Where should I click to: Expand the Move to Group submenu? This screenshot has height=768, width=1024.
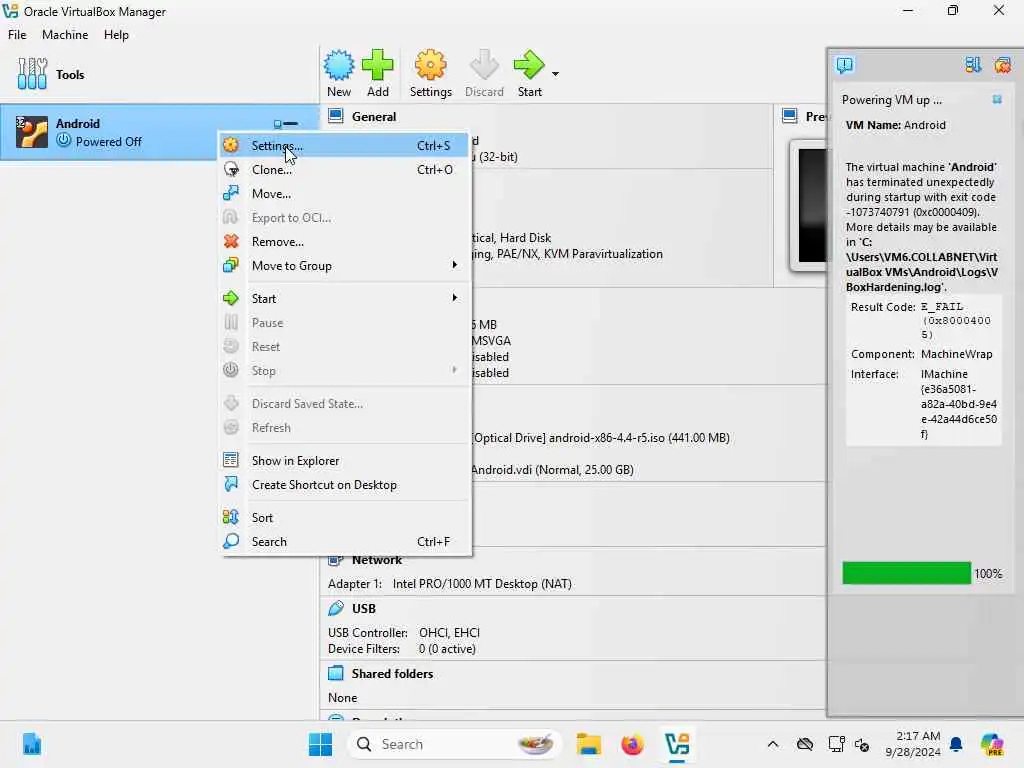(345, 266)
